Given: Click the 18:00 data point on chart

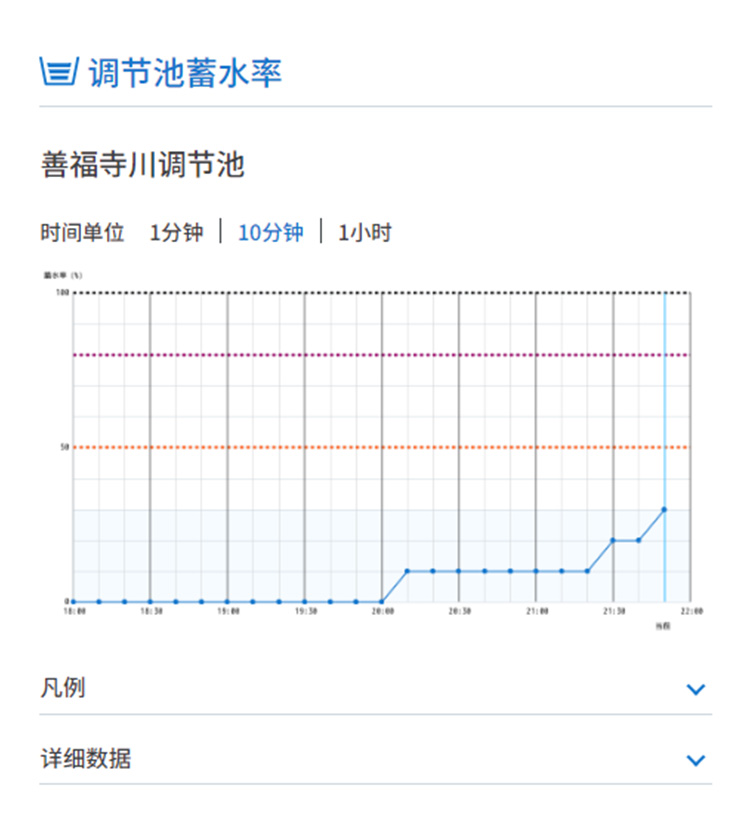Looking at the screenshot, I should (x=73, y=602).
